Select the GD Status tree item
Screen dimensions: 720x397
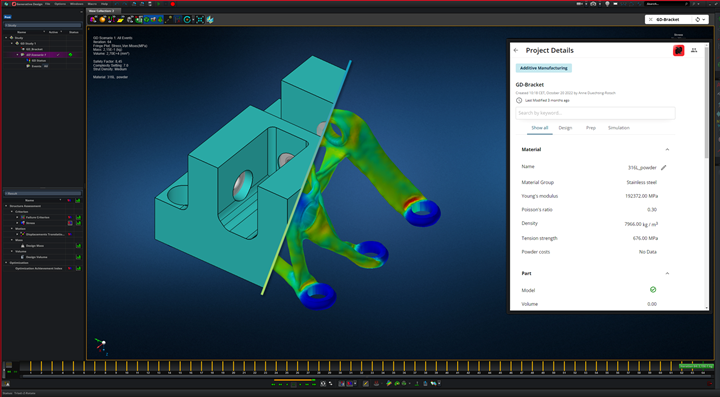39,61
